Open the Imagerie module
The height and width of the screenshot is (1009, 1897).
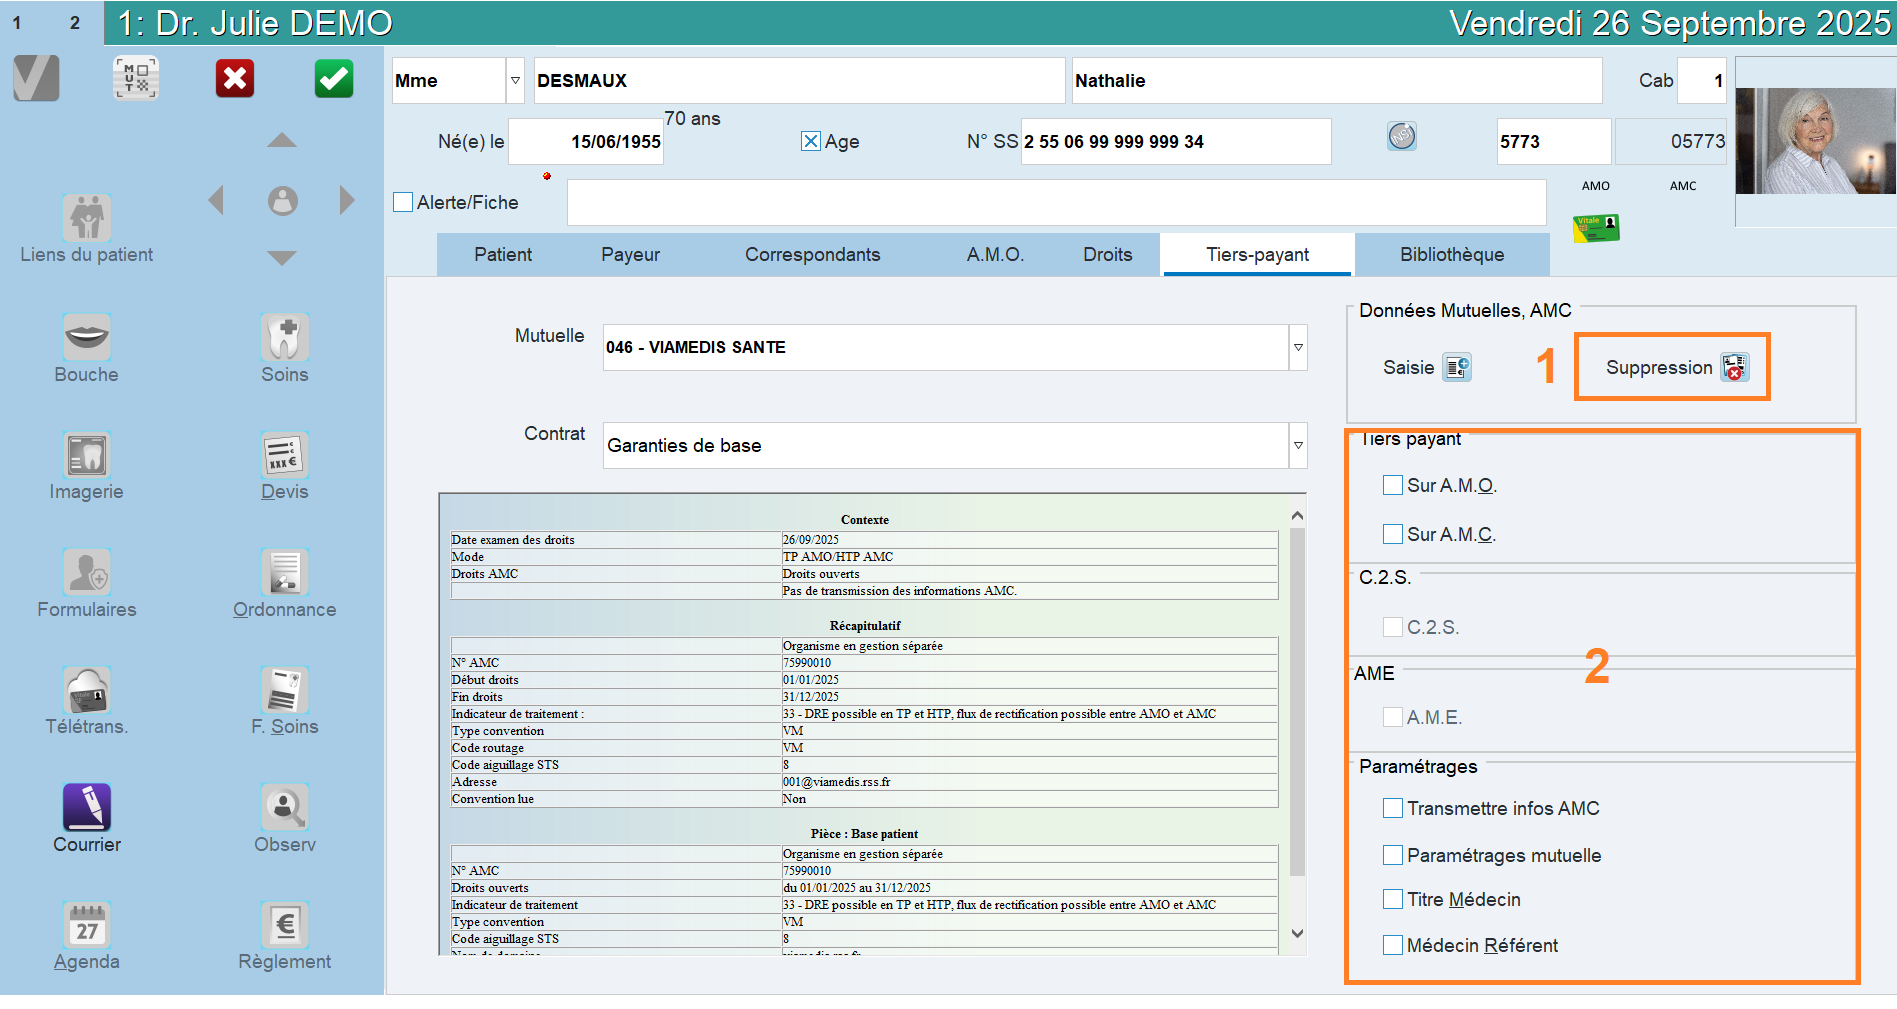pos(86,456)
